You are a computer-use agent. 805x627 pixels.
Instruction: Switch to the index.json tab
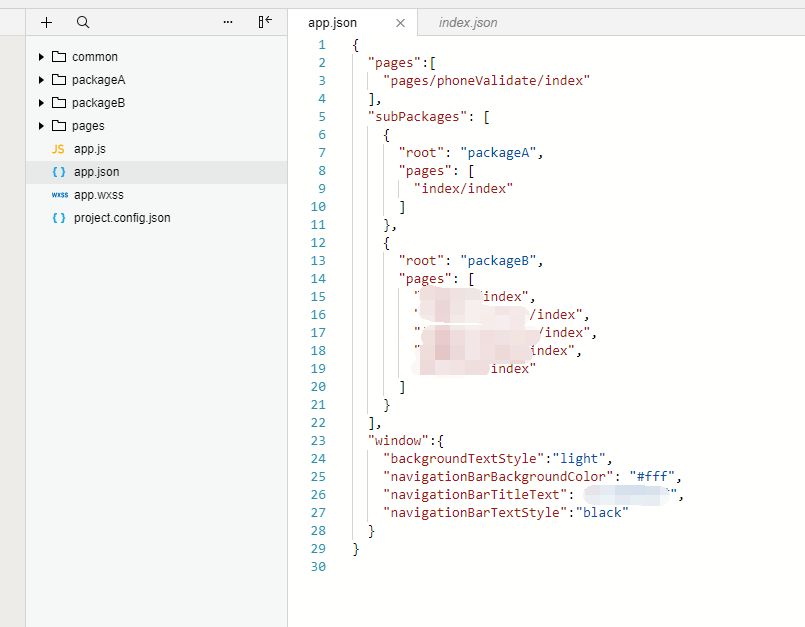pos(467,23)
